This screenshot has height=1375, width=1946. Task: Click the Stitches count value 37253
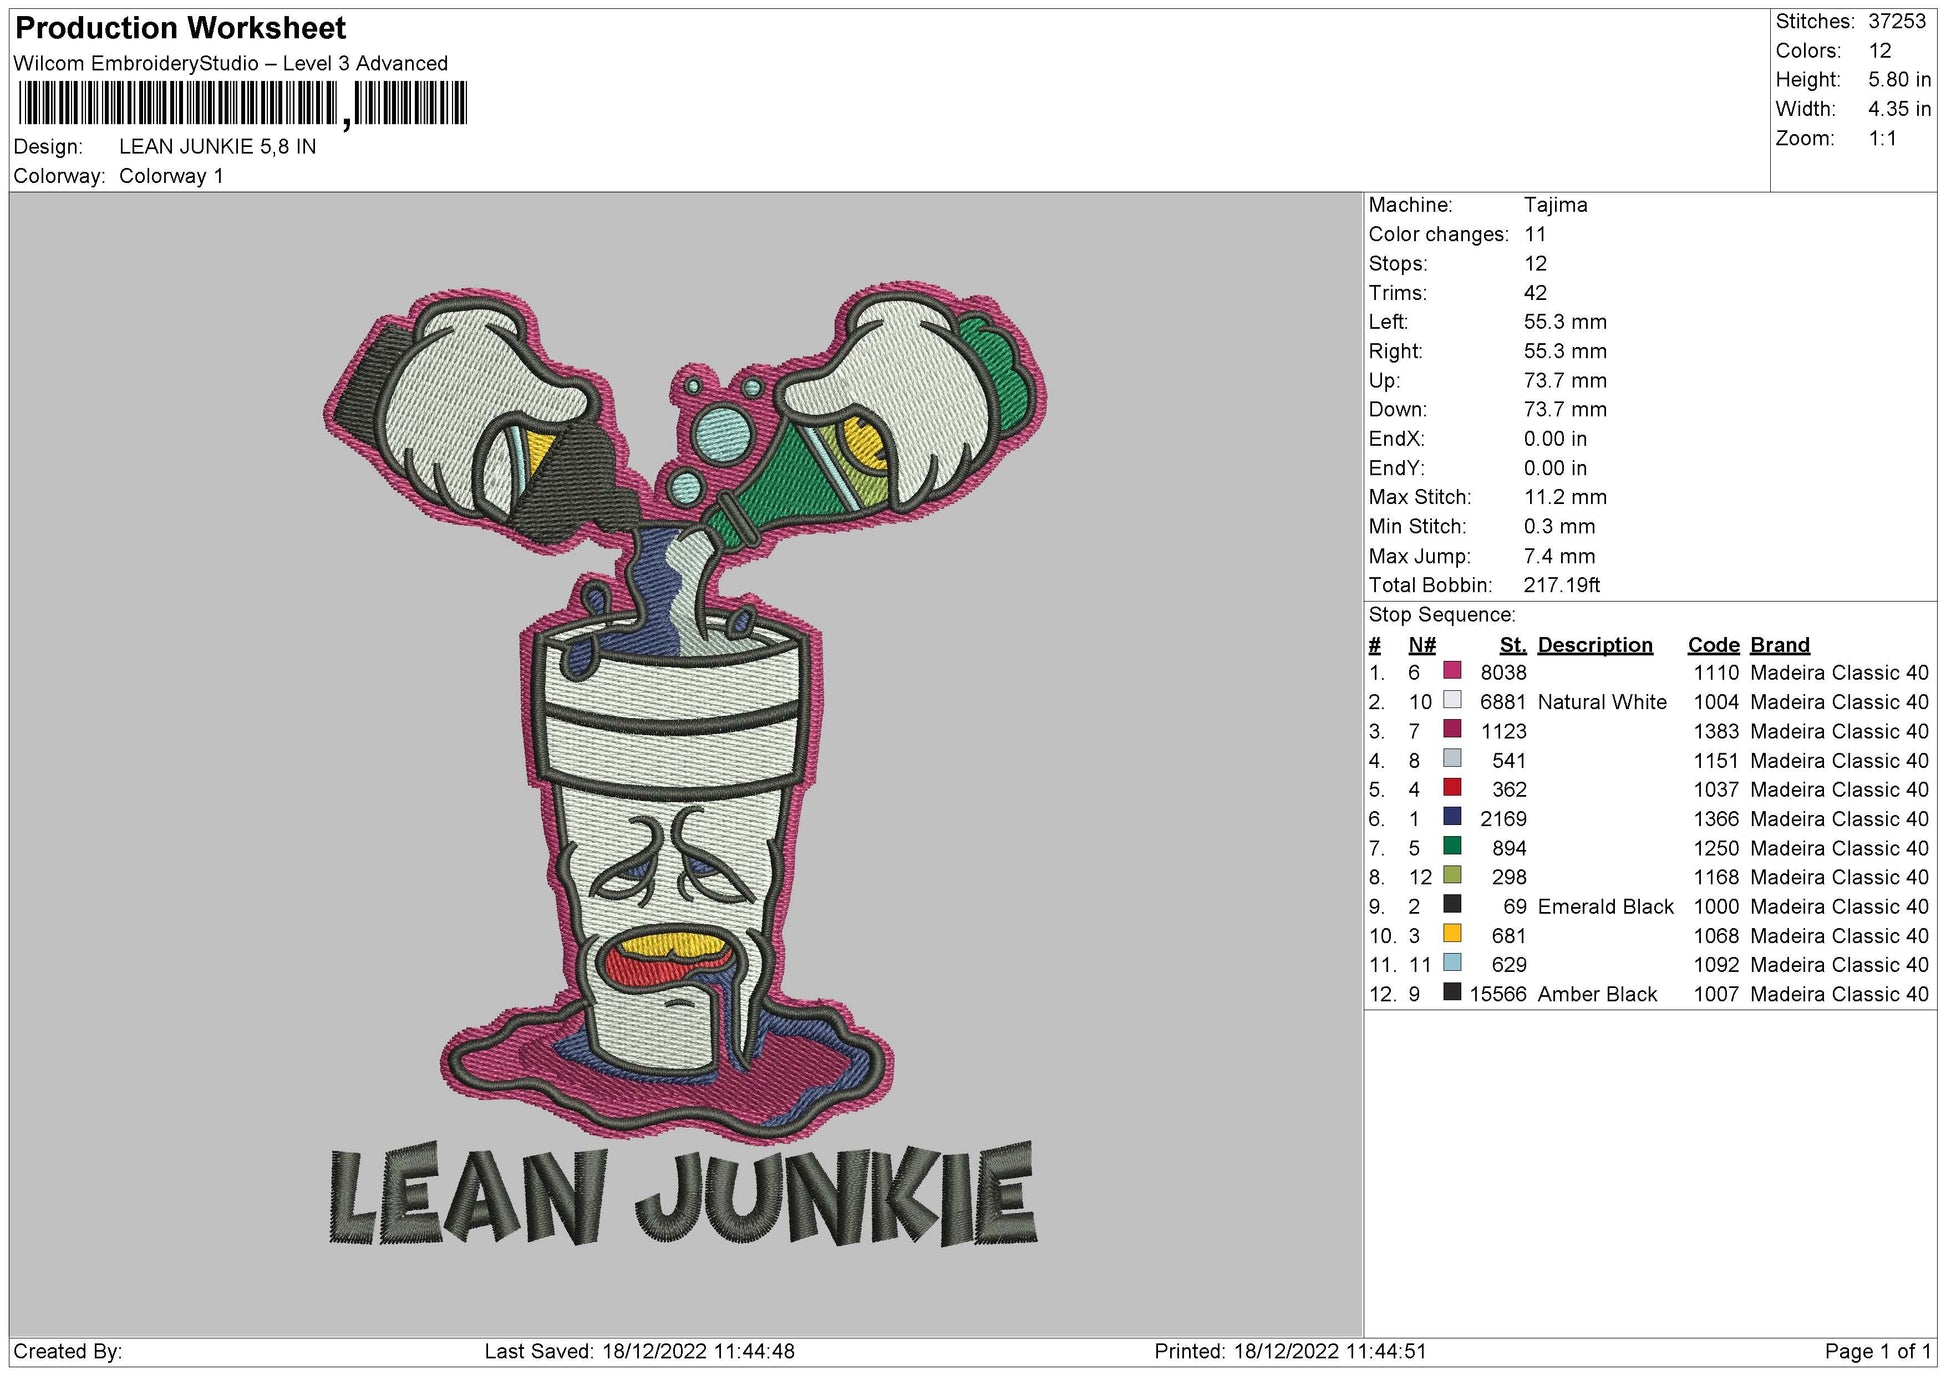pos(1897,22)
